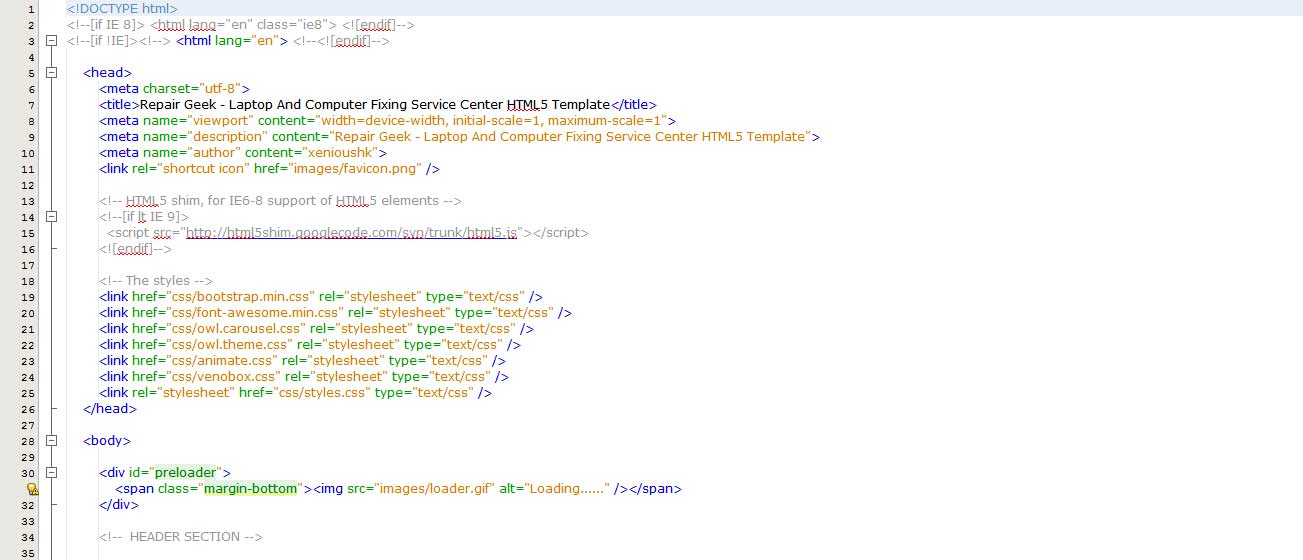Click the HEADER SECTION comment

pos(180,537)
